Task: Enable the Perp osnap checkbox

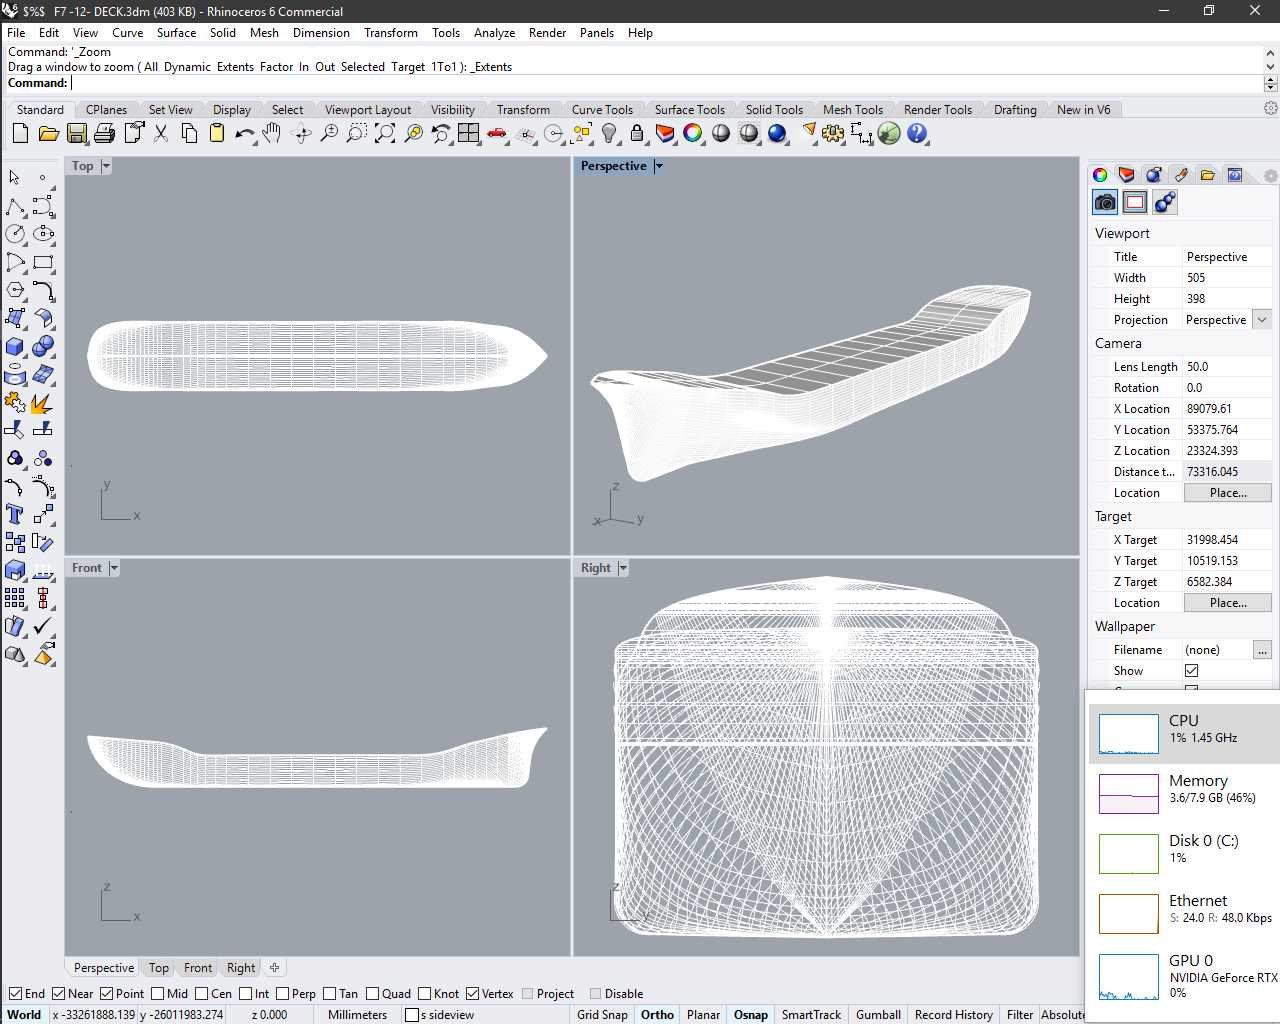Action: pyautogui.click(x=283, y=993)
